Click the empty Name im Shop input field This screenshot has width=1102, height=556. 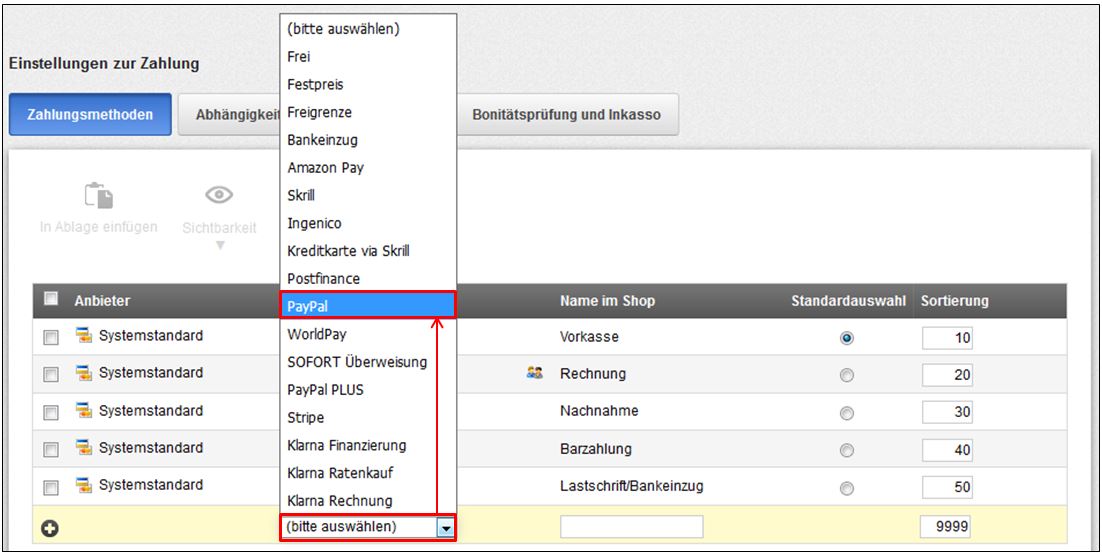point(631,526)
